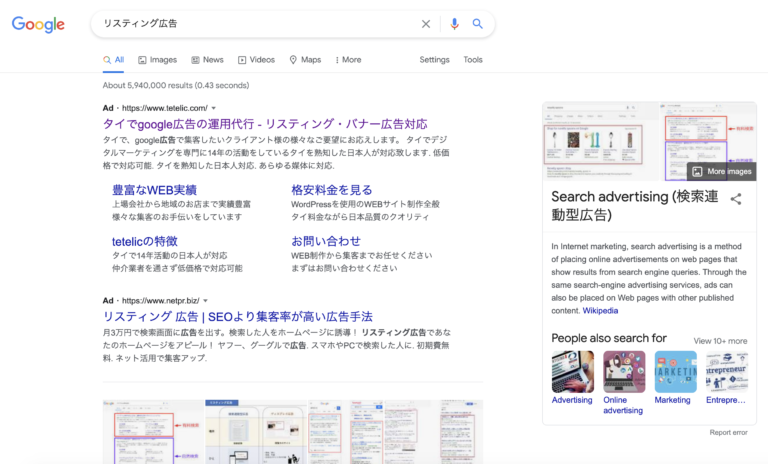
Task: Open the タイでgoogle広告の運用代行 ad headline
Action: click(x=265, y=124)
